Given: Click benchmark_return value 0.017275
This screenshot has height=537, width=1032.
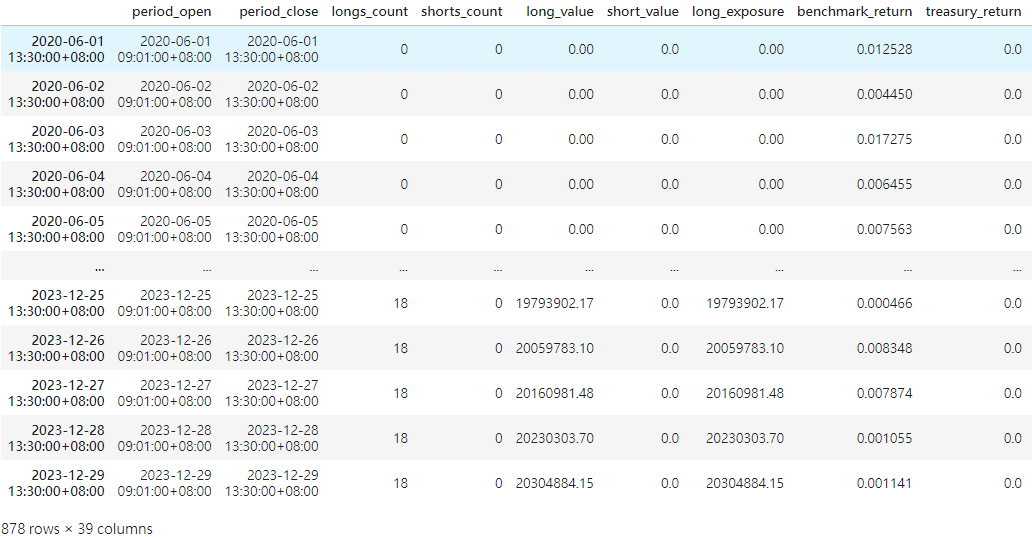Looking at the screenshot, I should (884, 139).
